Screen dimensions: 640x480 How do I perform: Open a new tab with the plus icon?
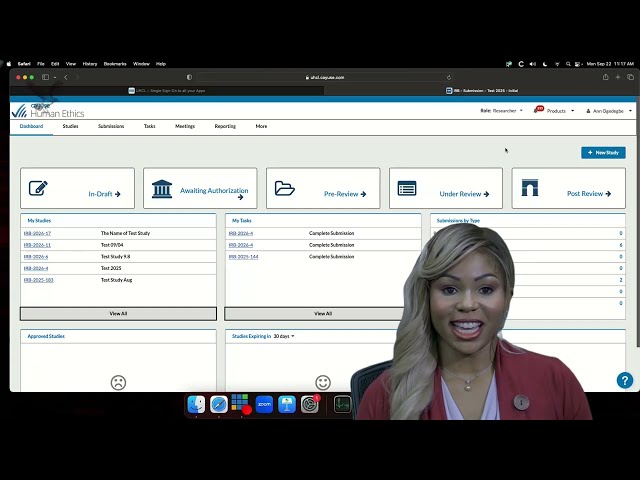click(618, 77)
